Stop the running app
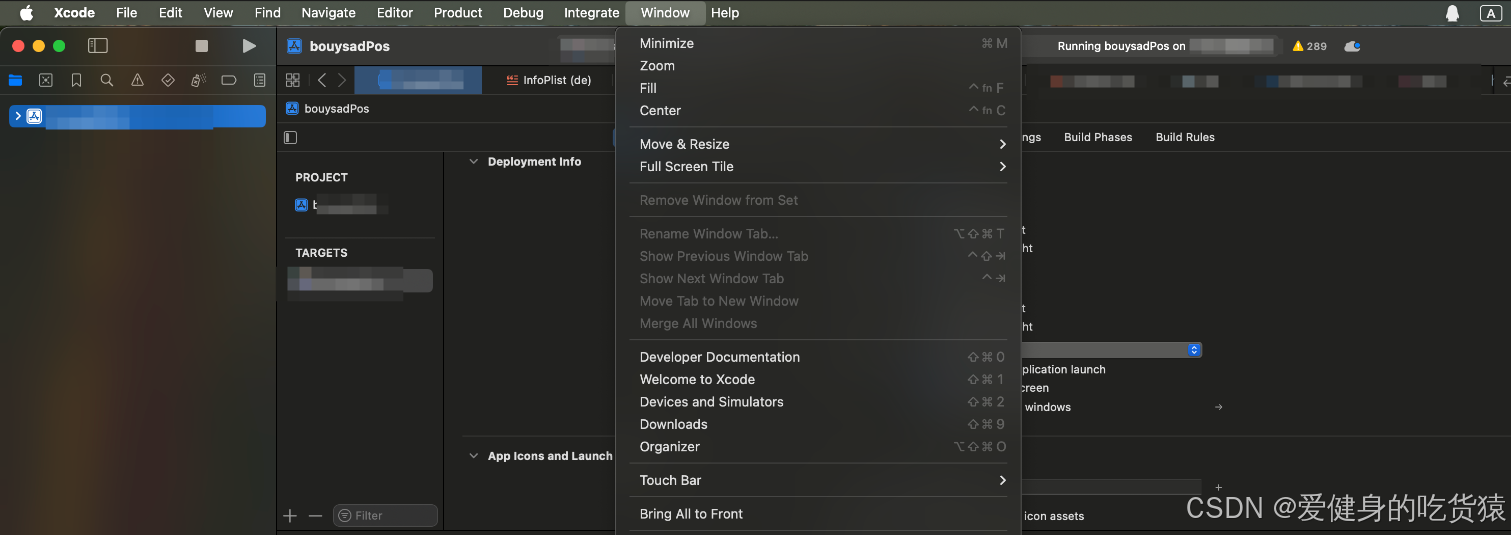 pos(202,46)
